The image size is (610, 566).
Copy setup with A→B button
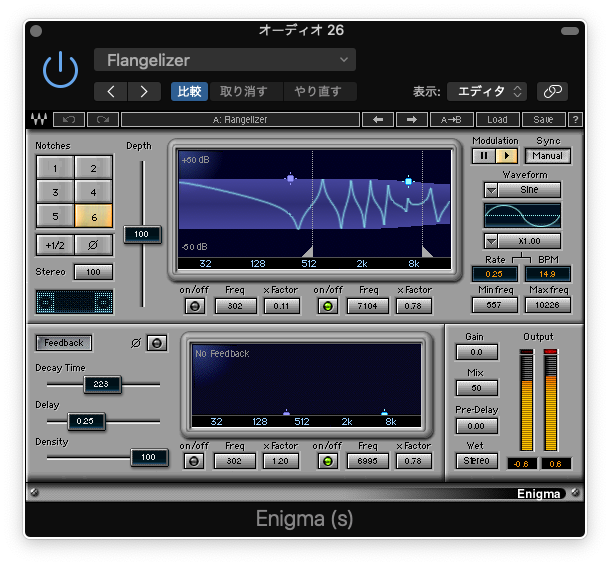coord(452,119)
